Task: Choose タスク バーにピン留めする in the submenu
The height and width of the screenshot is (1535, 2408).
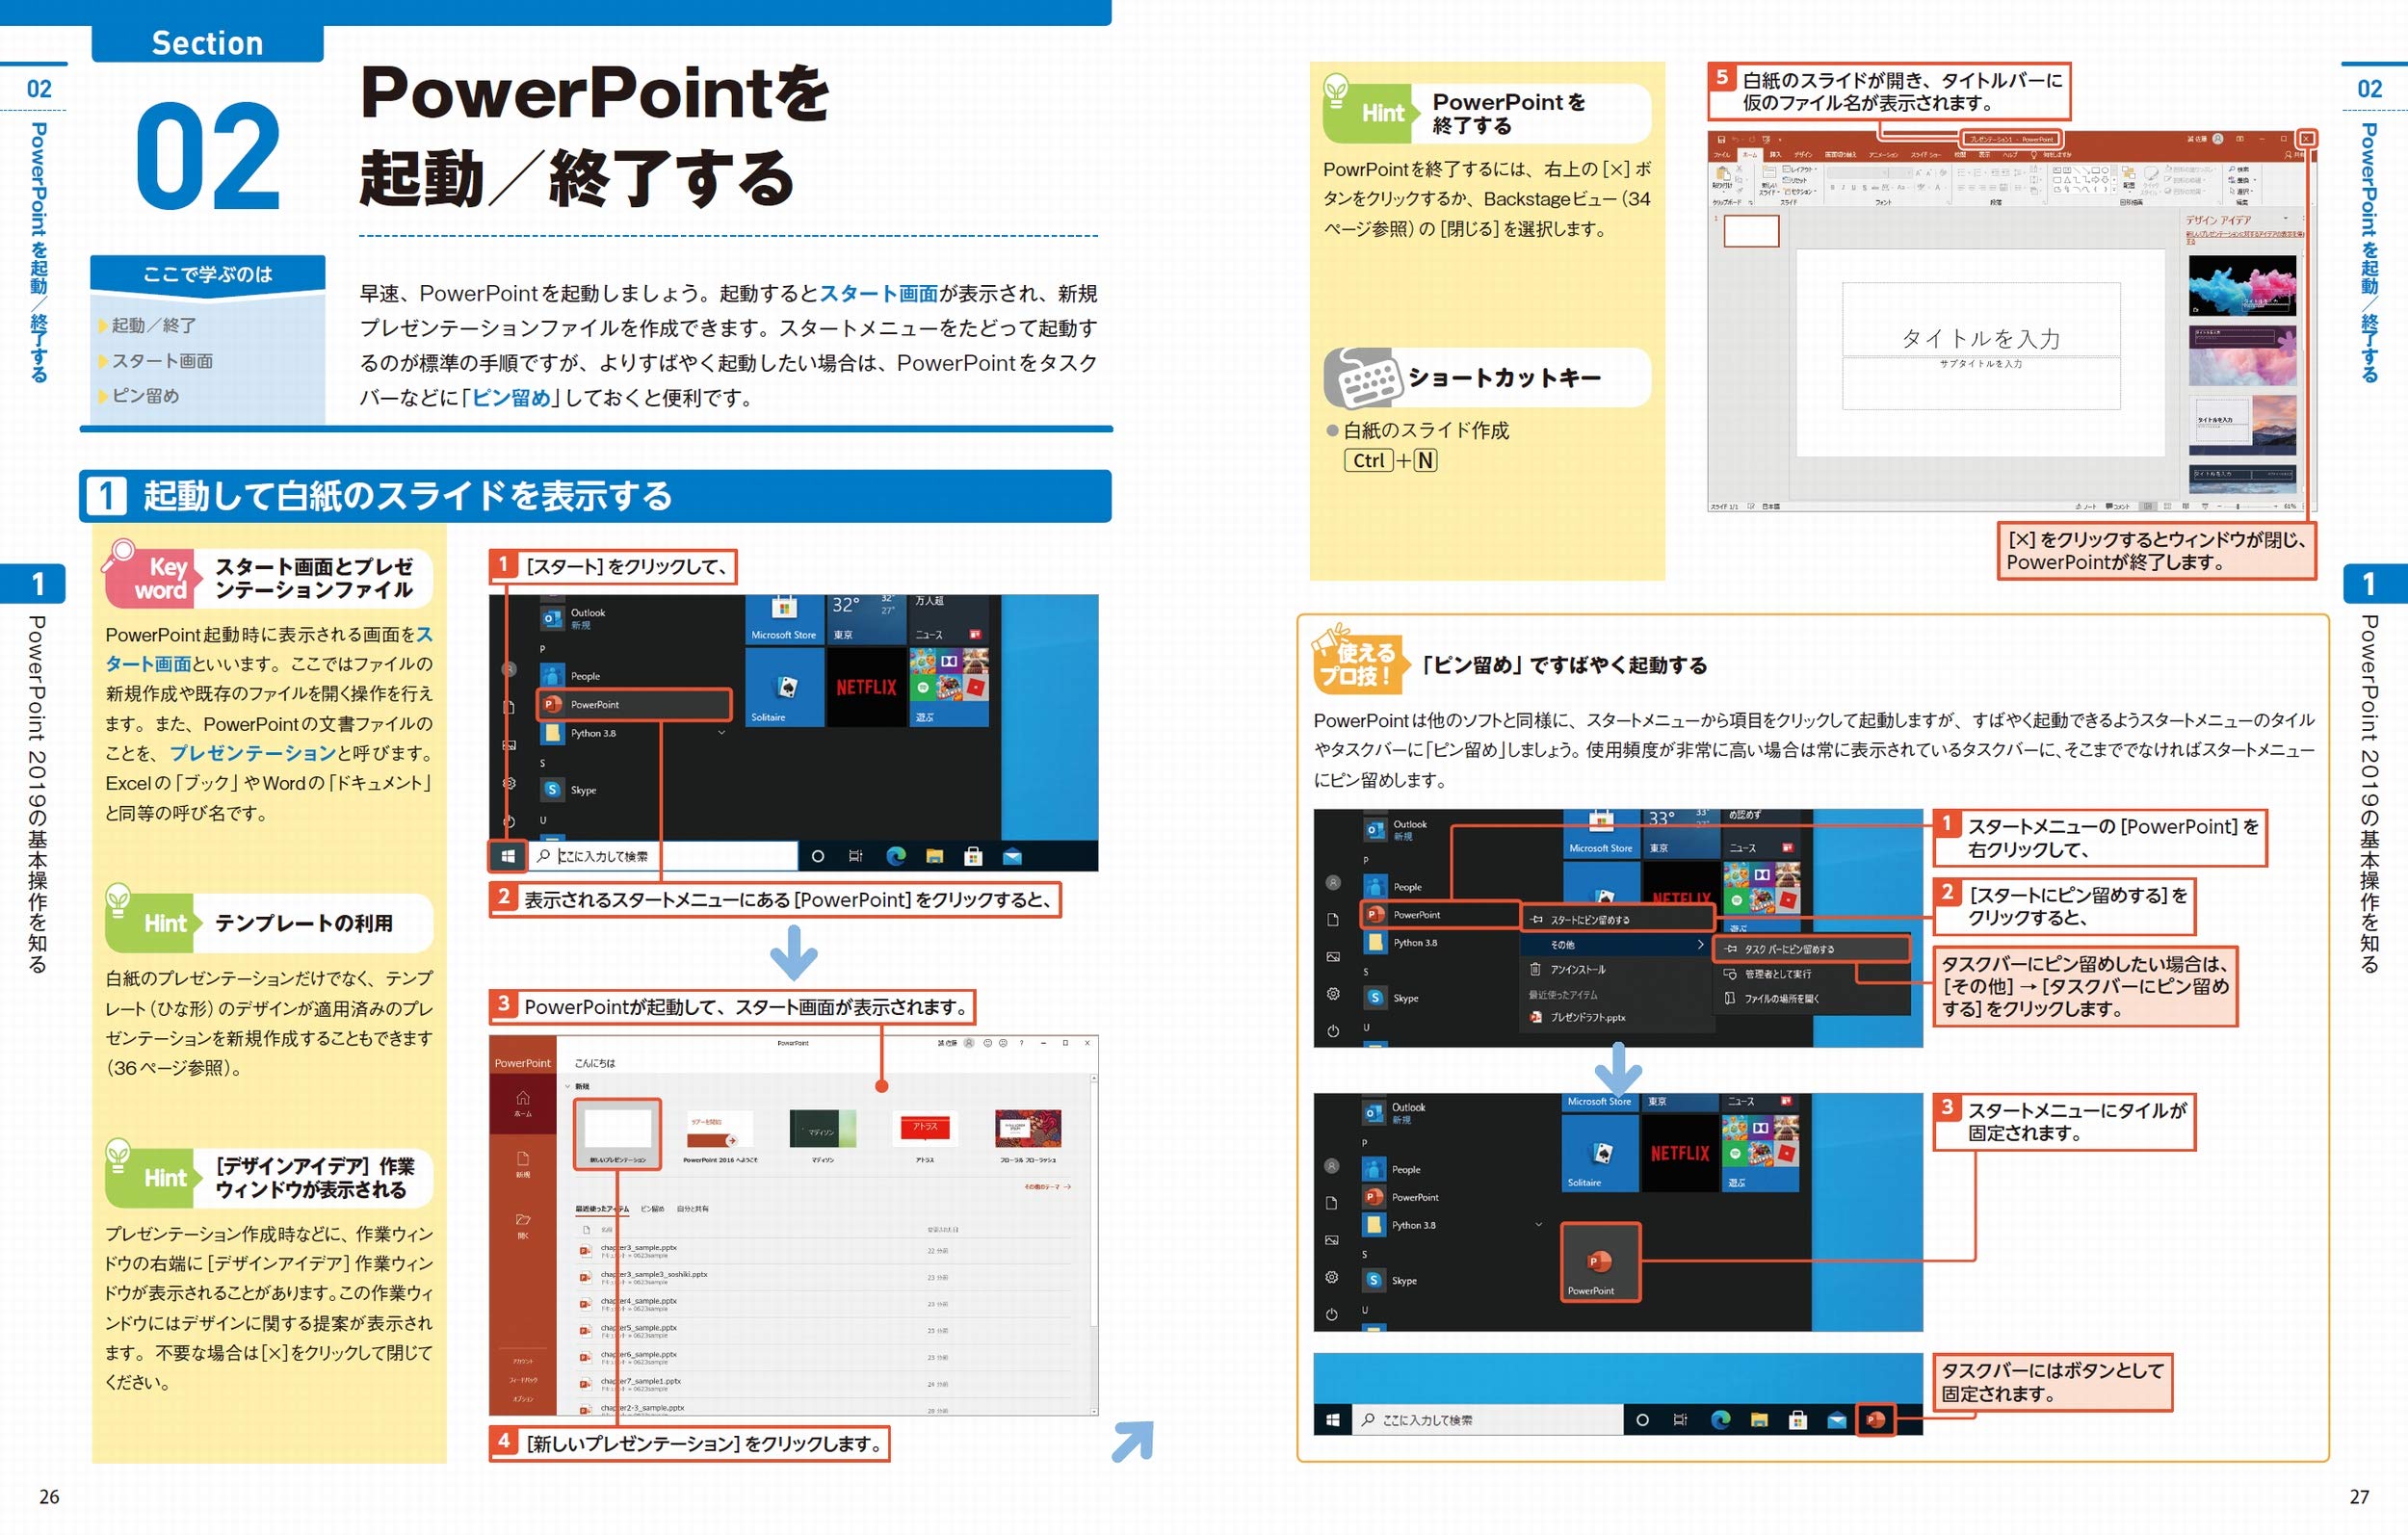Action: (1788, 949)
